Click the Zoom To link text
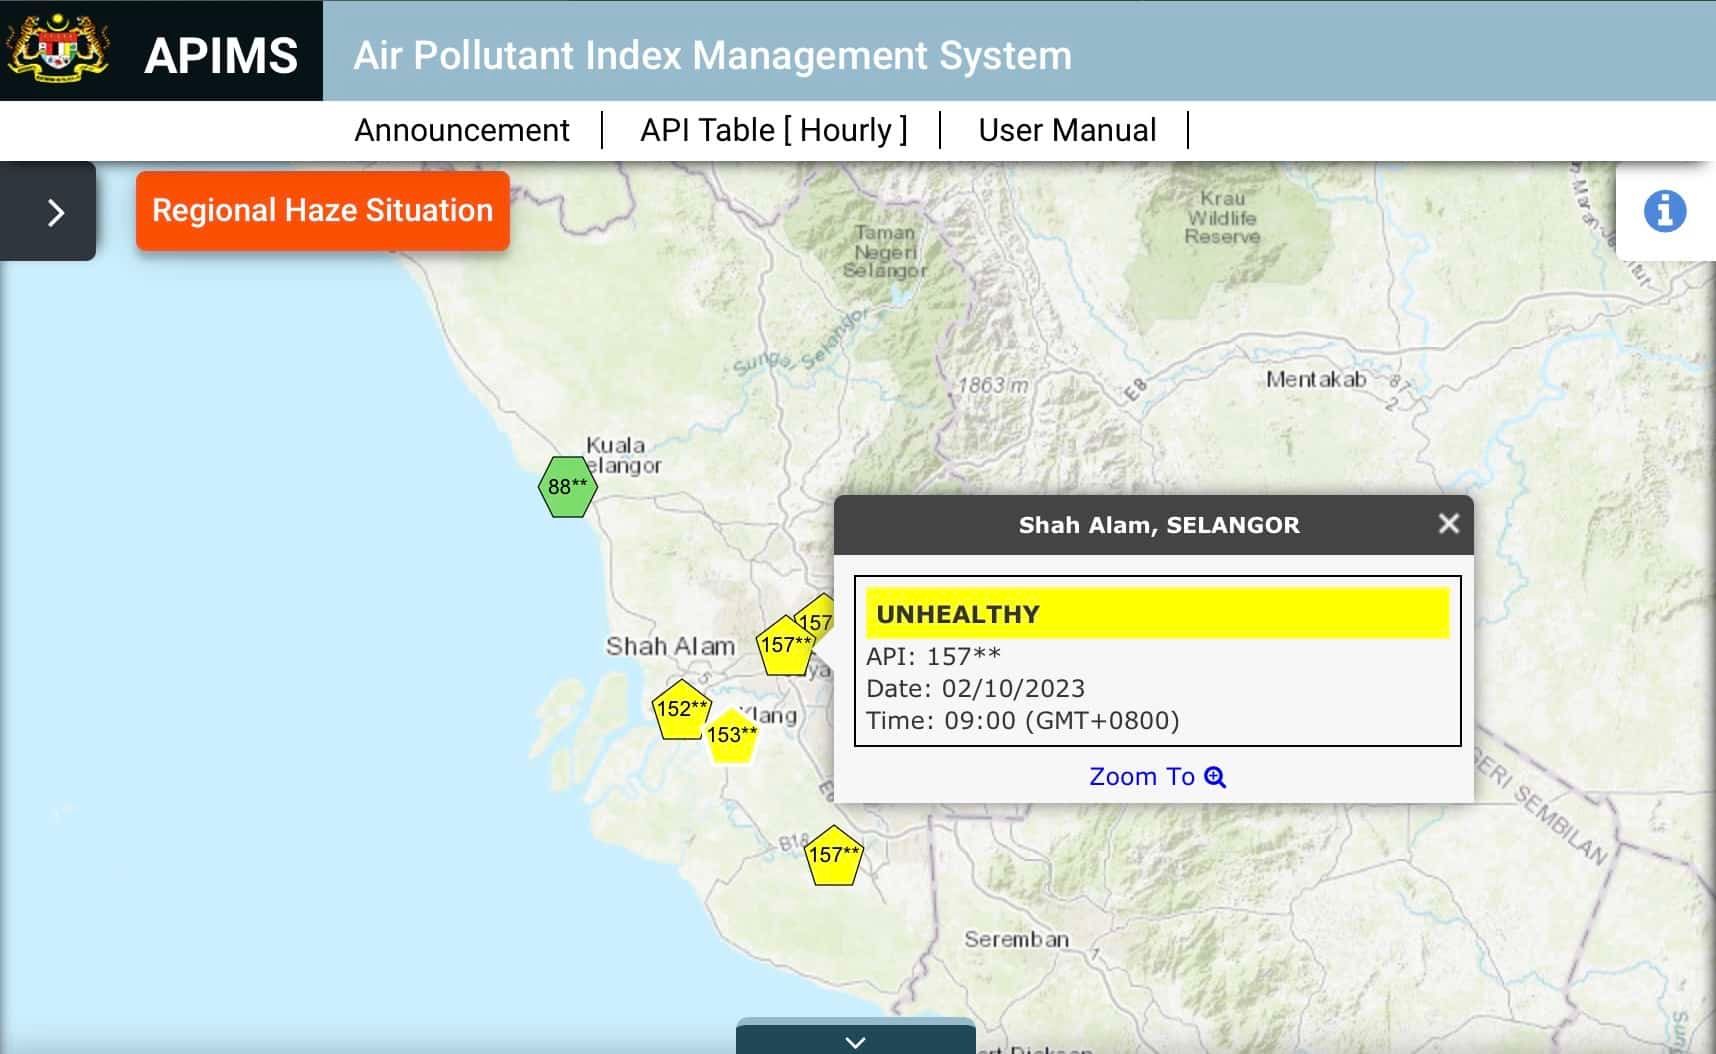This screenshot has height=1054, width=1716. 1141,777
